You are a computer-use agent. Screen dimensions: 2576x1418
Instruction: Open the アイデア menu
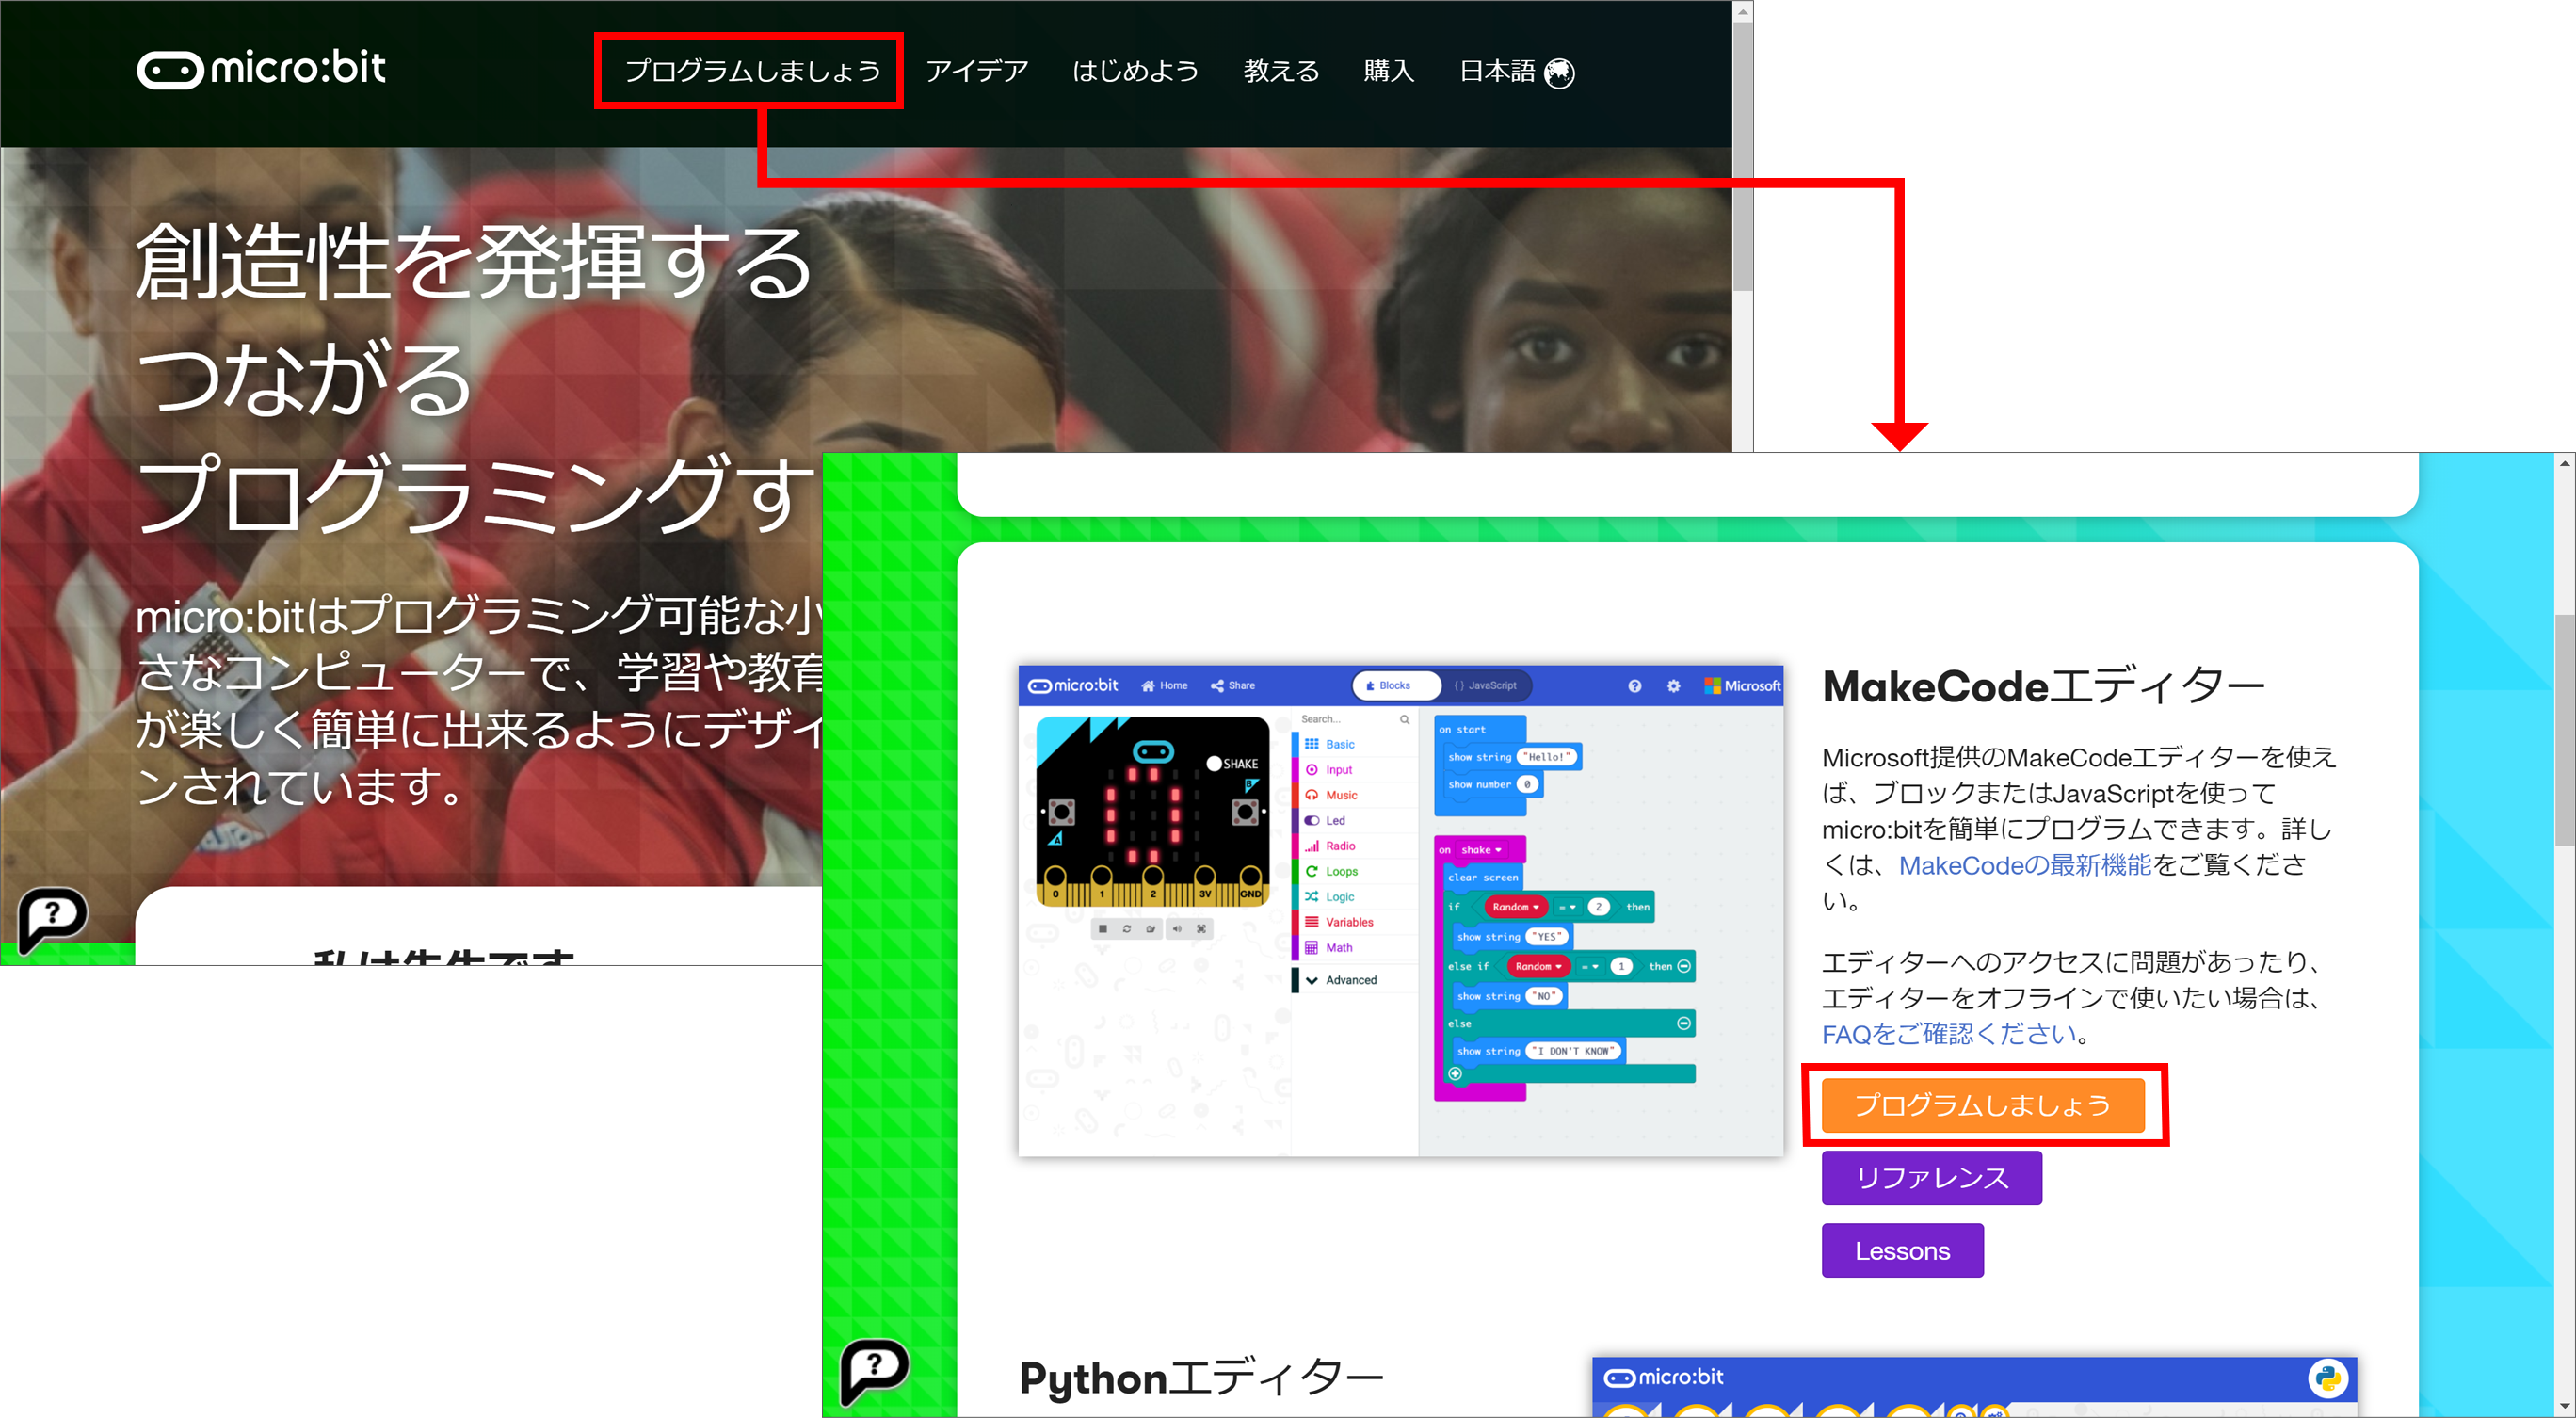click(978, 70)
